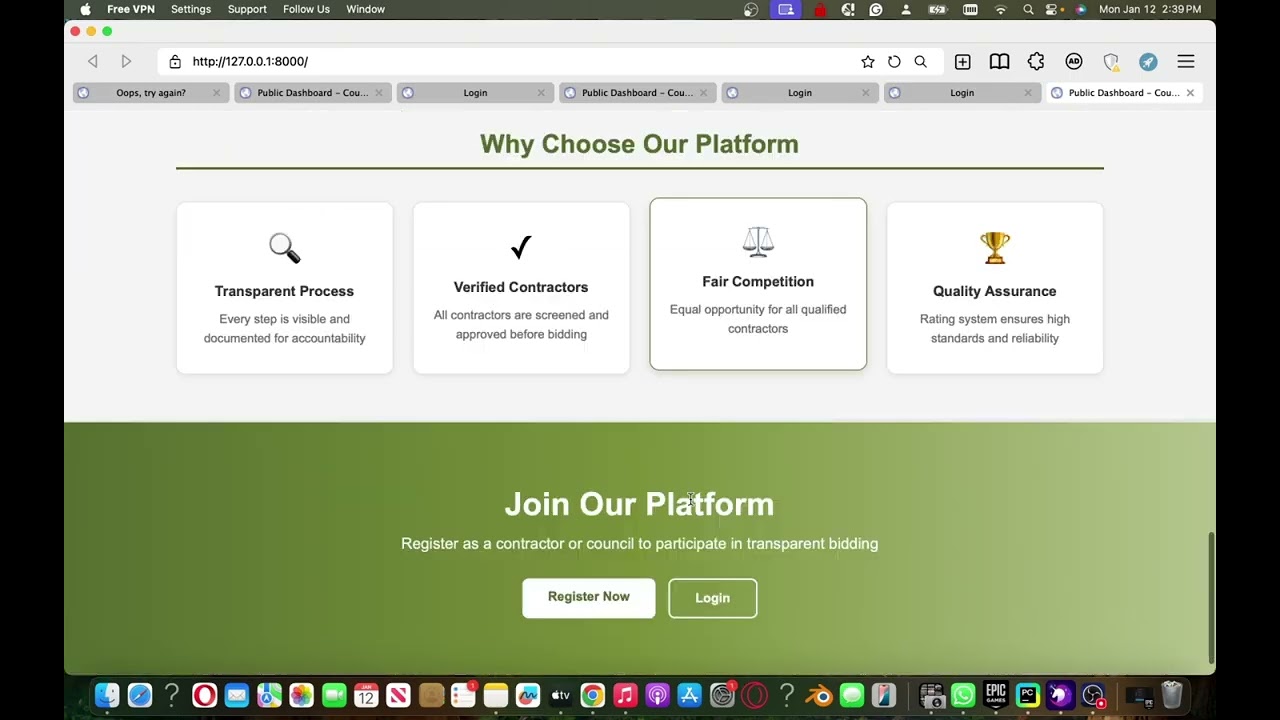The image size is (1280, 720).
Task: Open Blender from the dock
Action: pyautogui.click(x=820, y=695)
